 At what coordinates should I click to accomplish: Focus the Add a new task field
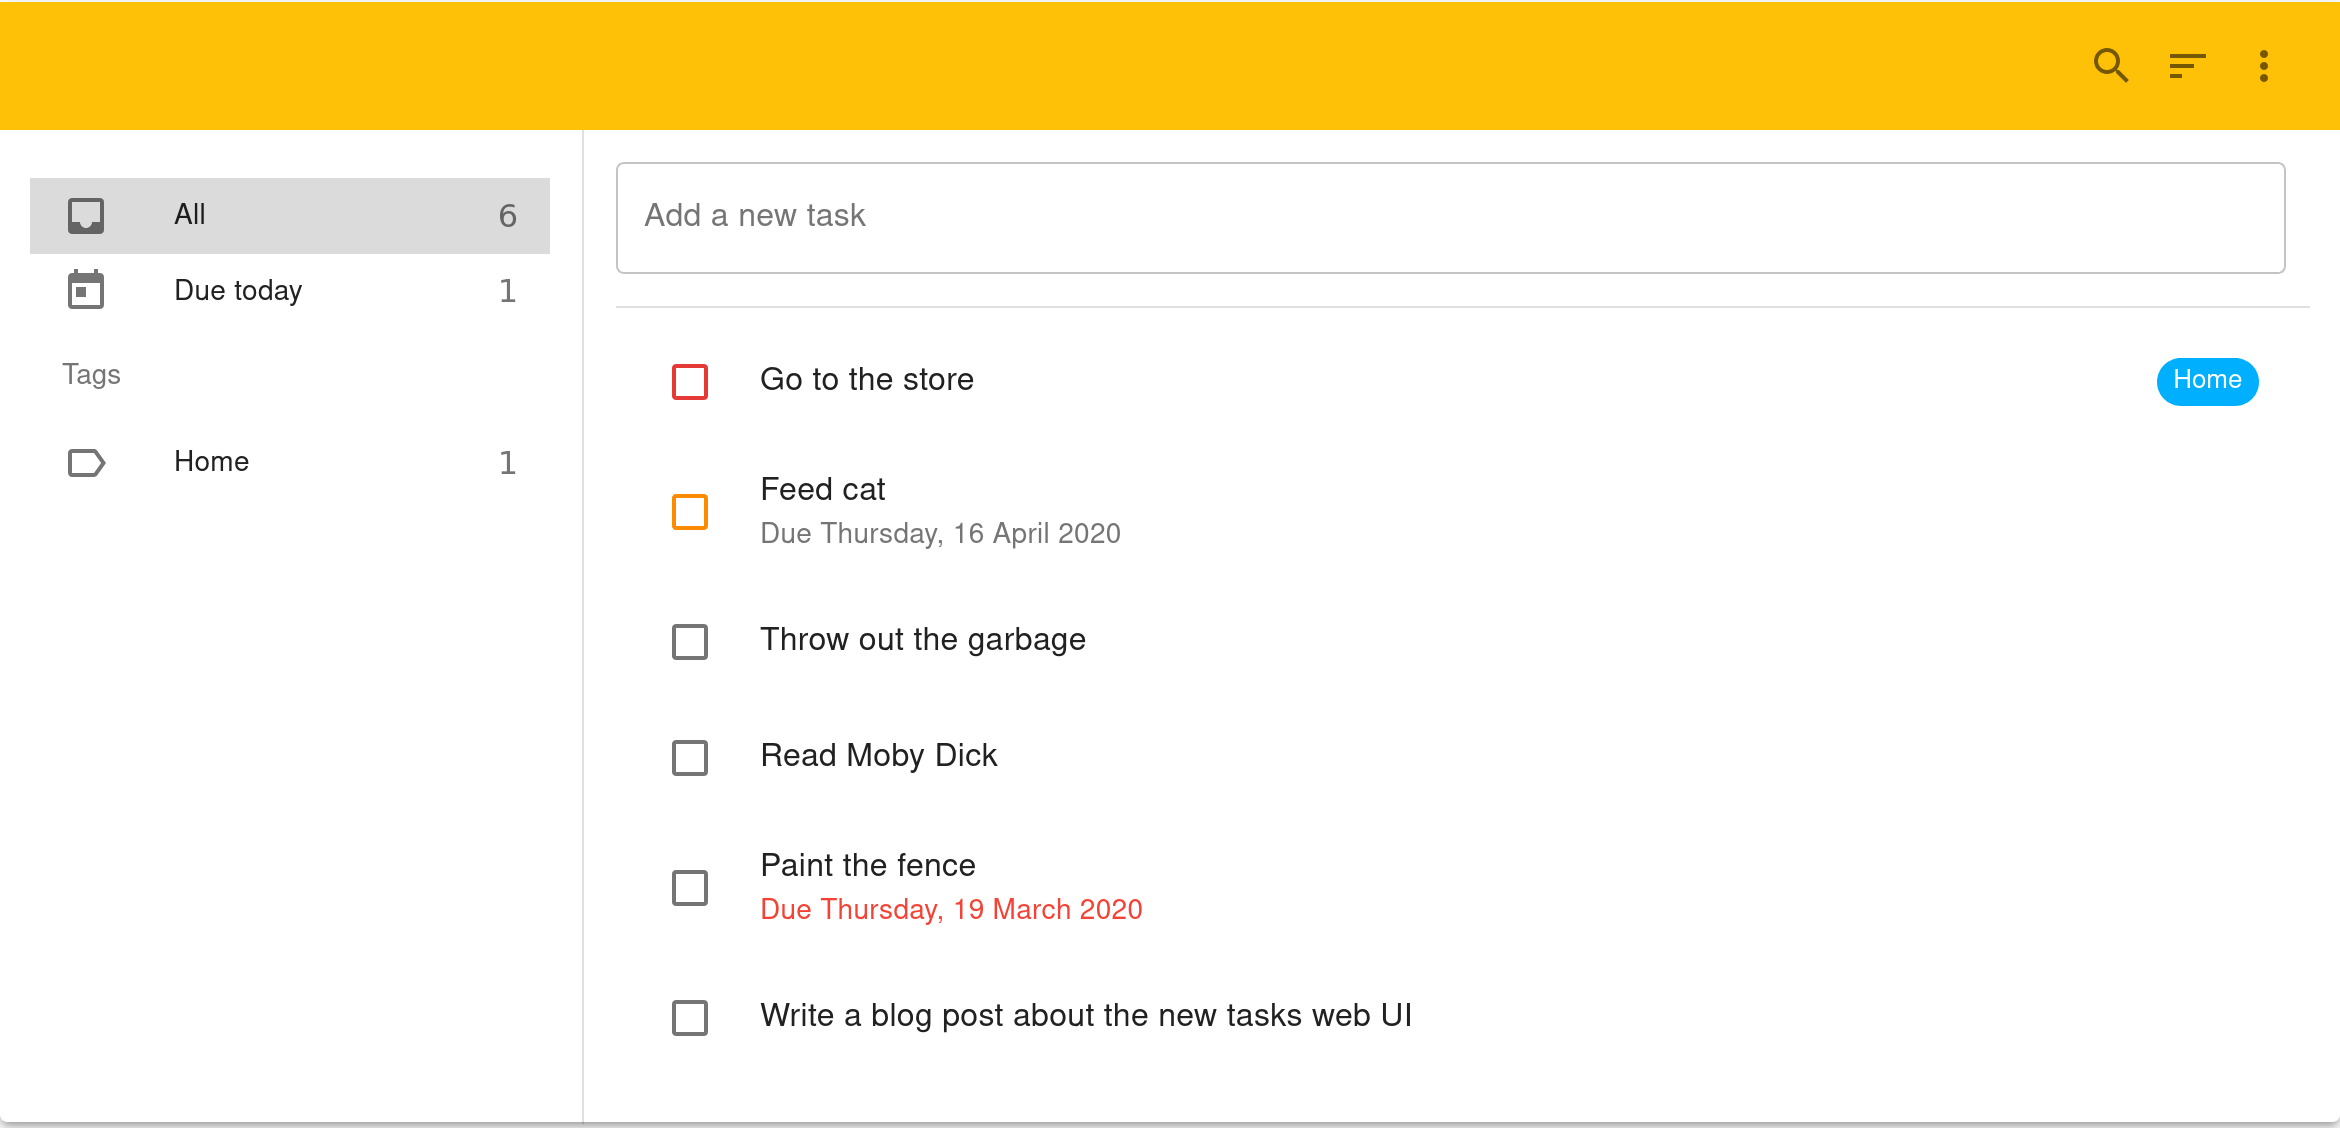click(x=1450, y=217)
